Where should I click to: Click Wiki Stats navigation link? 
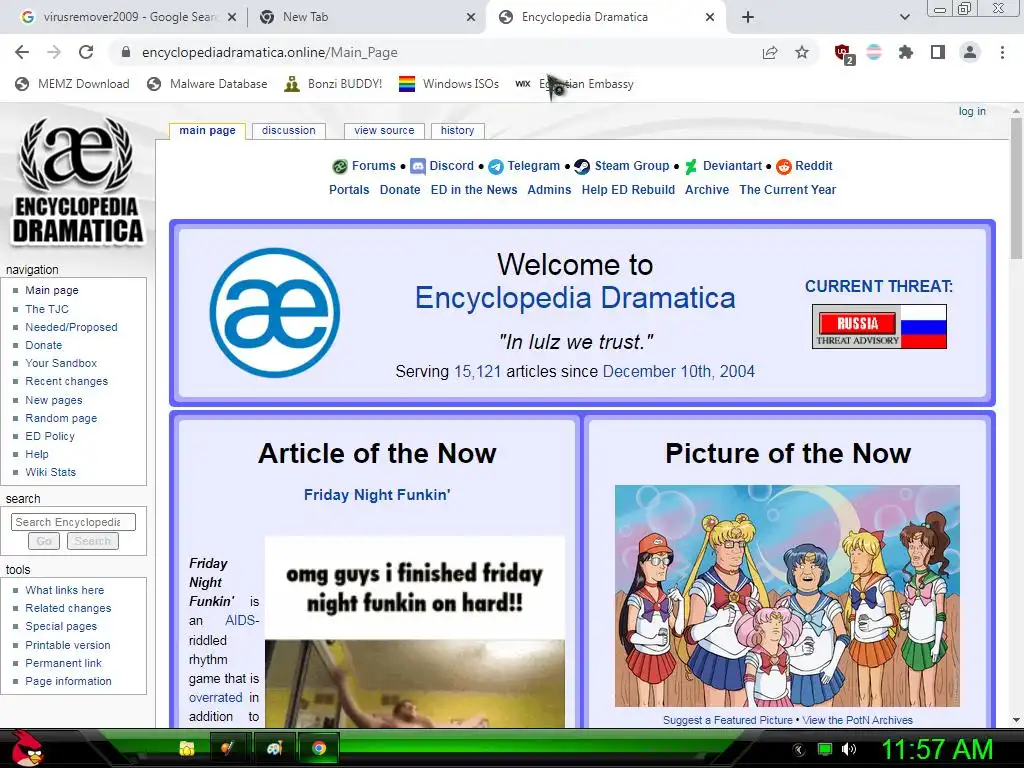(x=50, y=472)
